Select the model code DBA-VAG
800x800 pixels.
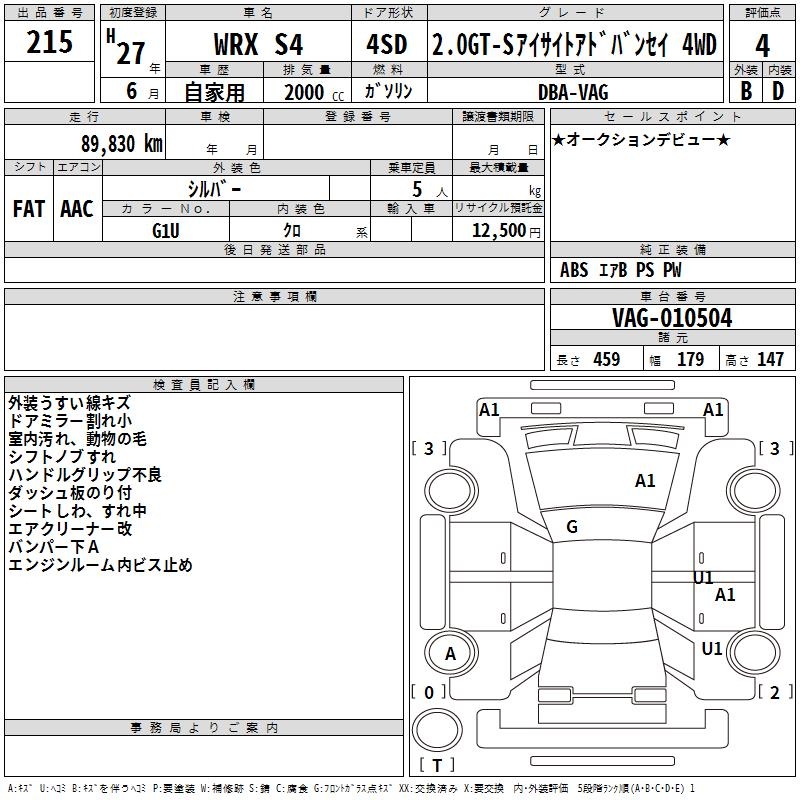tap(573, 92)
